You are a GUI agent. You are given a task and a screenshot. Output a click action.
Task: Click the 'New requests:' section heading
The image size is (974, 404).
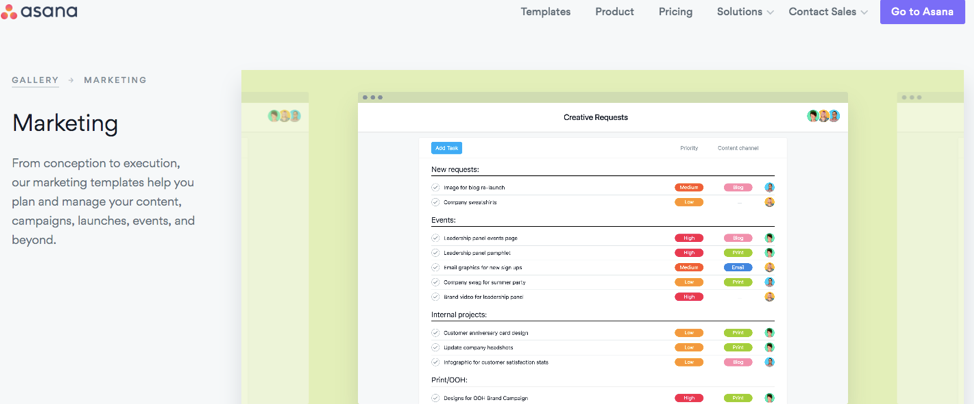[455, 169]
